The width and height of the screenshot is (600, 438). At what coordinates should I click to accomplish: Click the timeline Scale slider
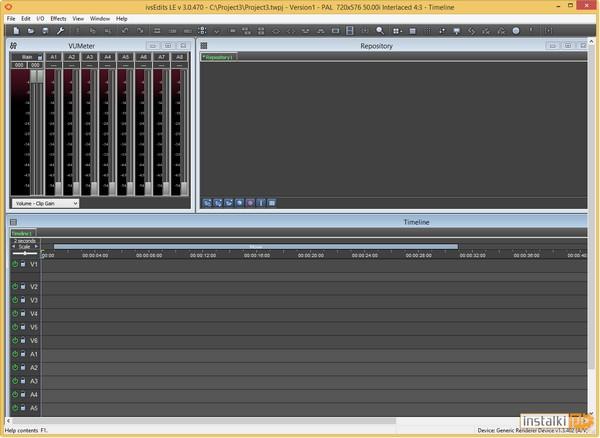25,253
